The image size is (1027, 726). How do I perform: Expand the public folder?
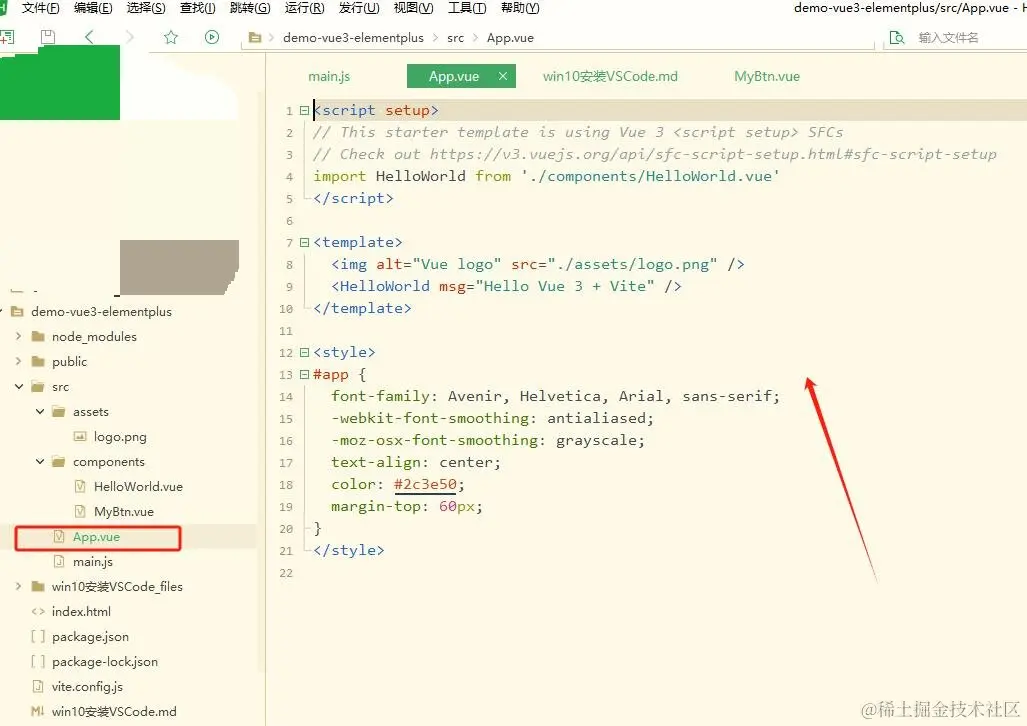pos(18,361)
